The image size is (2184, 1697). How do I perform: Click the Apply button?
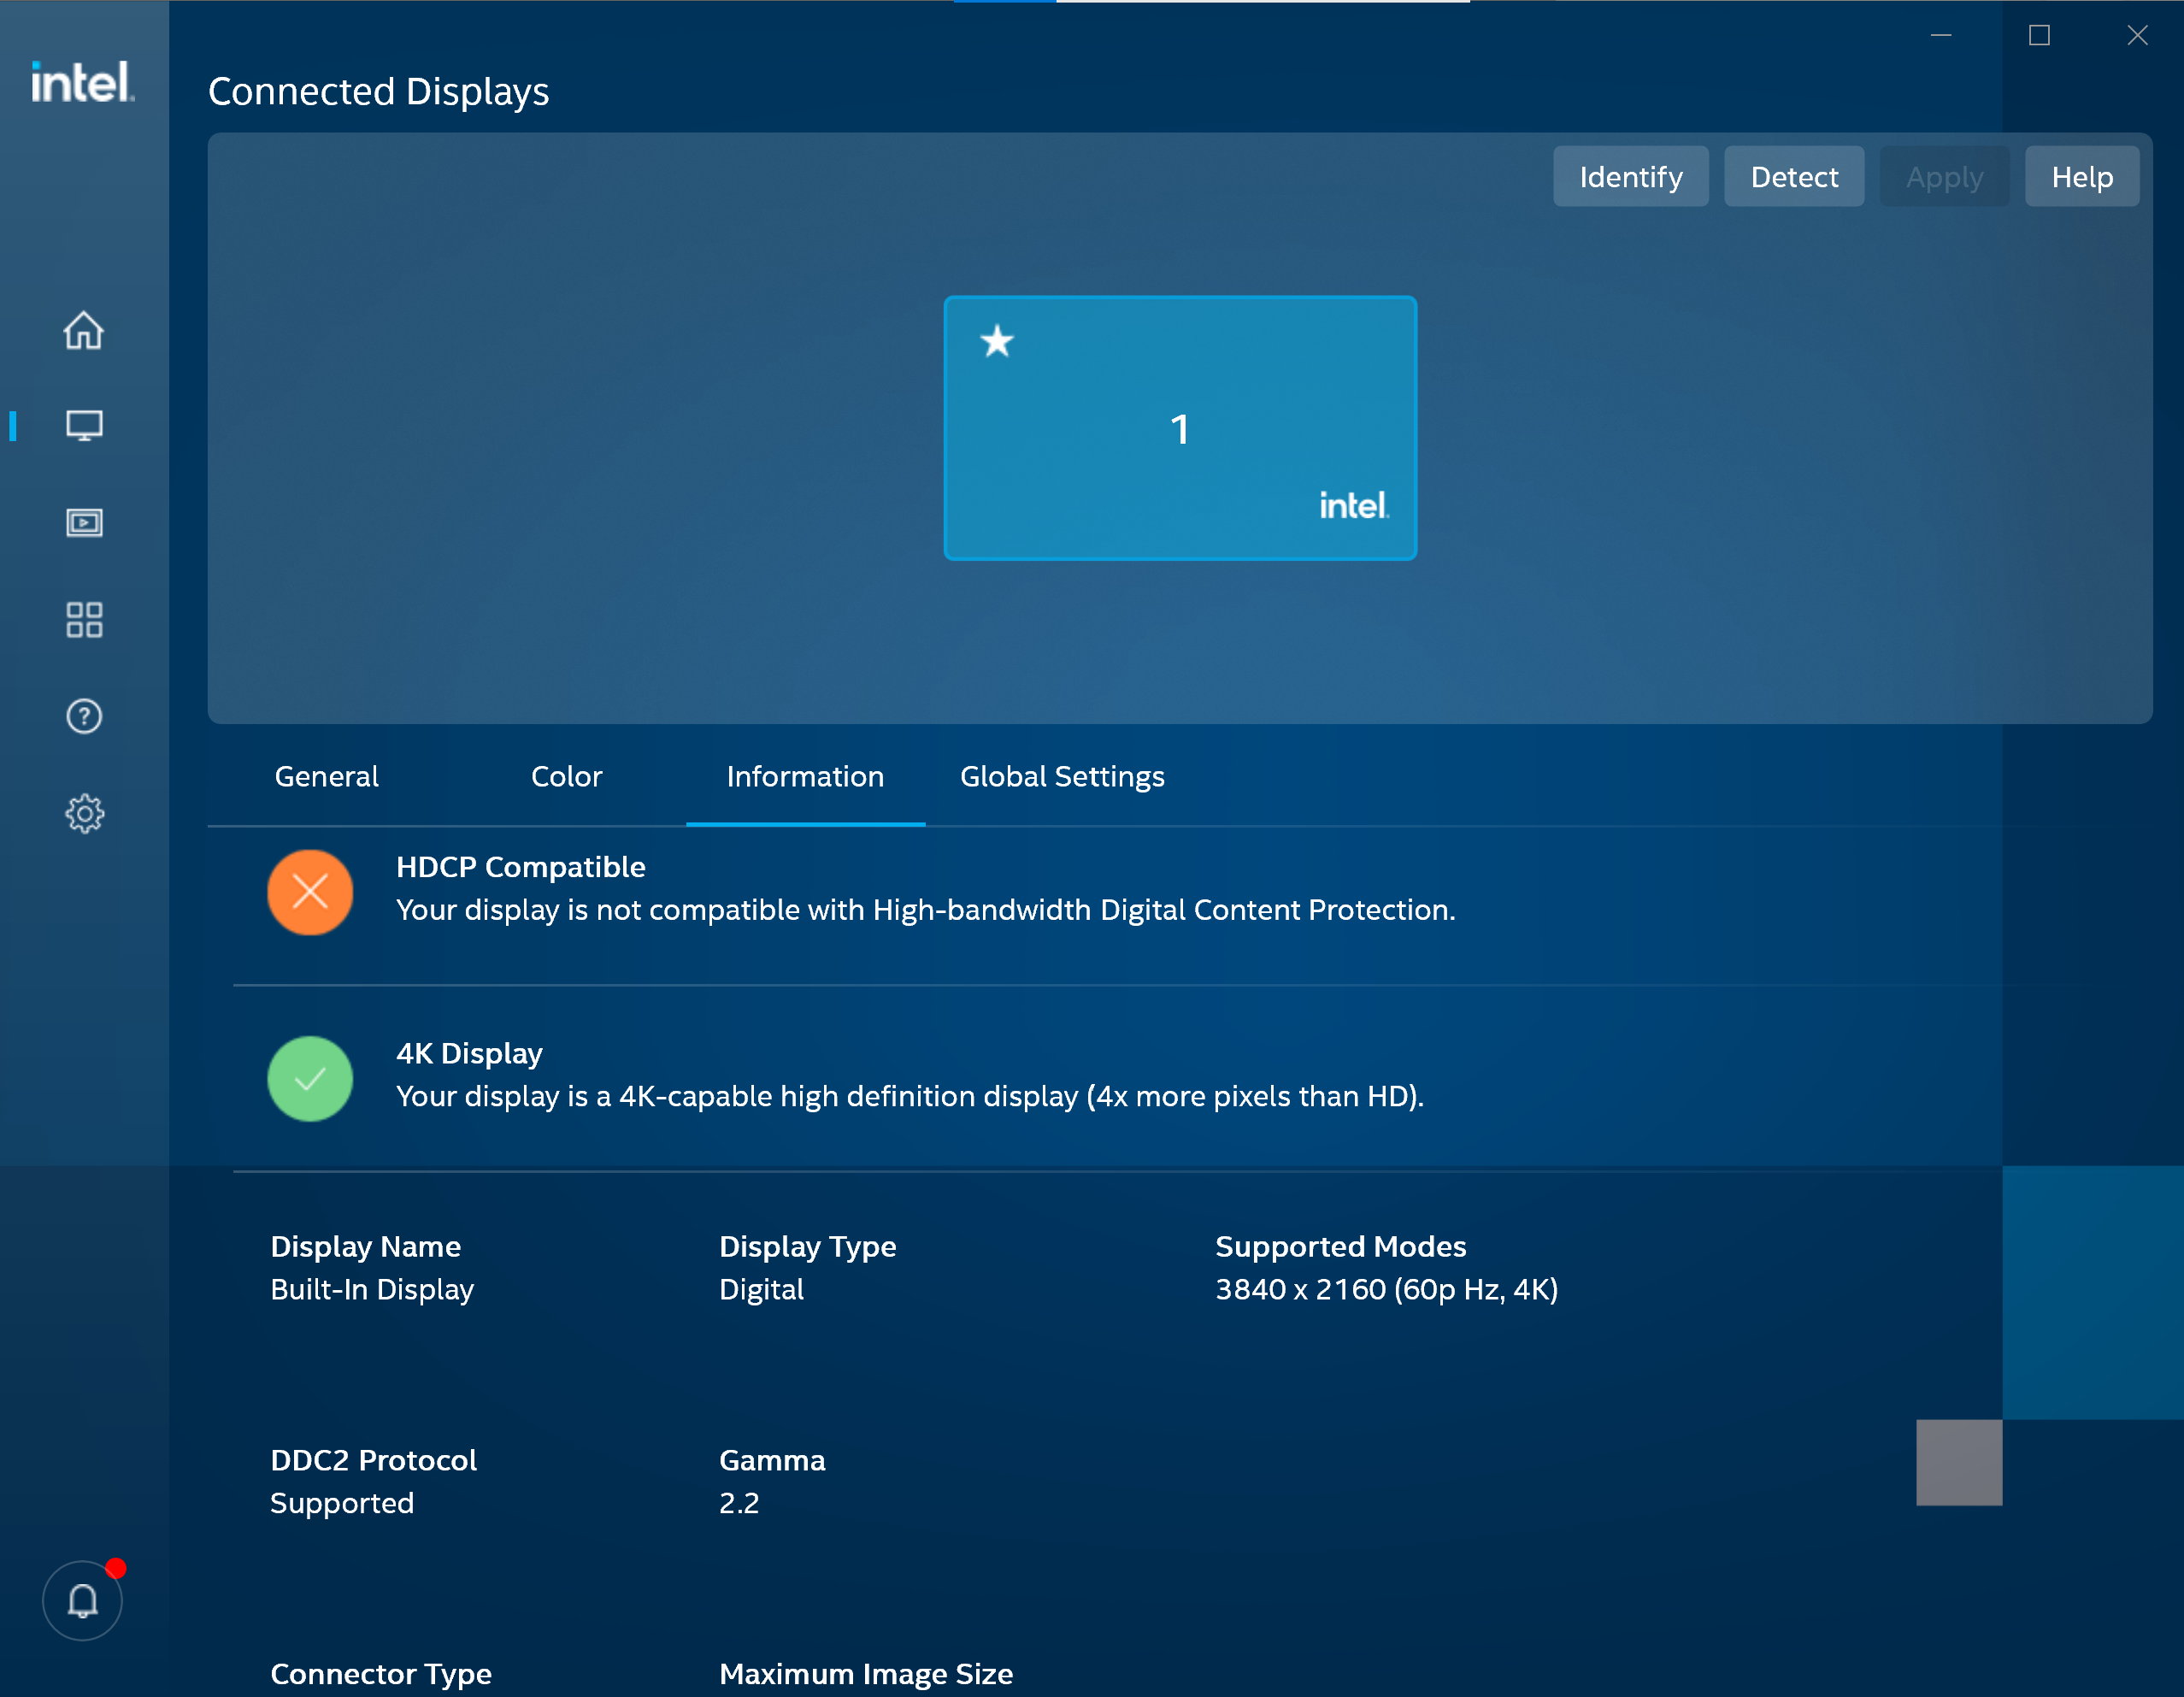point(1944,176)
